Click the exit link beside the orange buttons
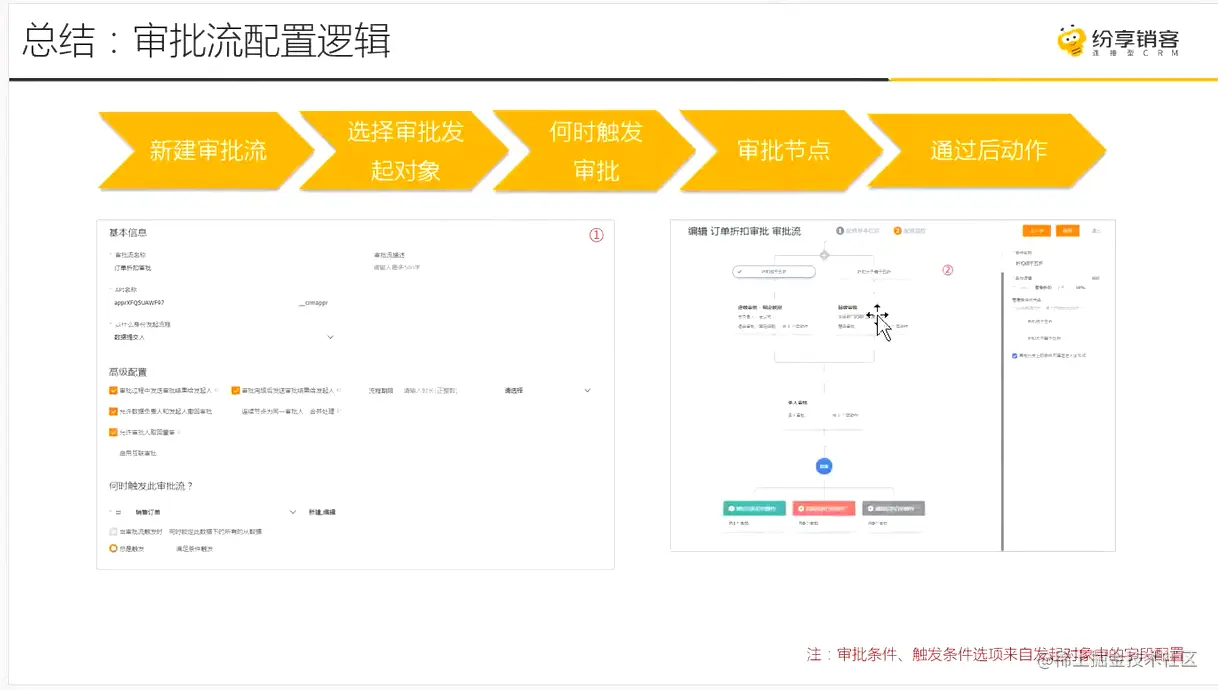The image size is (1218, 690). click(1096, 231)
